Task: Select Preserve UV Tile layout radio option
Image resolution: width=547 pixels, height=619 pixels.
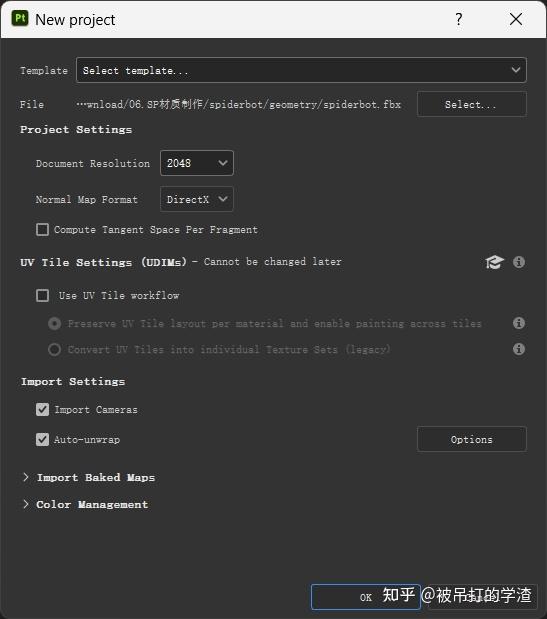Action: point(54,324)
